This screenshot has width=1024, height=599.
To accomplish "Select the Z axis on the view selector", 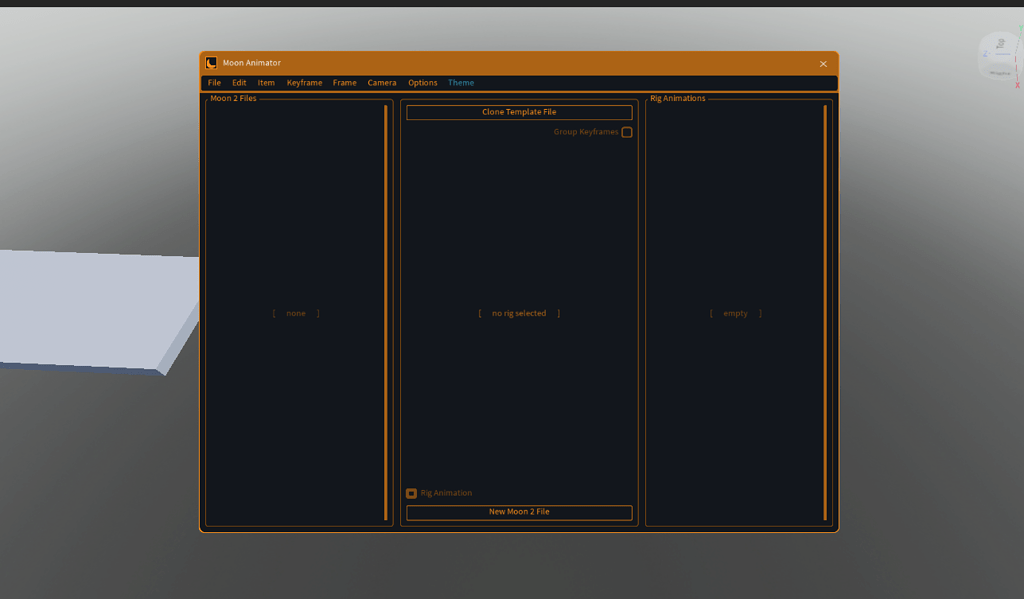I will click(985, 52).
